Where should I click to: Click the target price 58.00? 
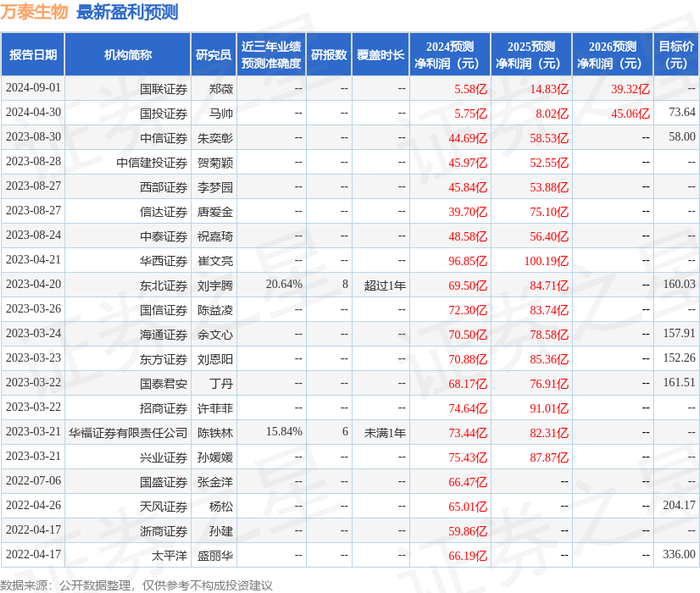[x=682, y=137]
